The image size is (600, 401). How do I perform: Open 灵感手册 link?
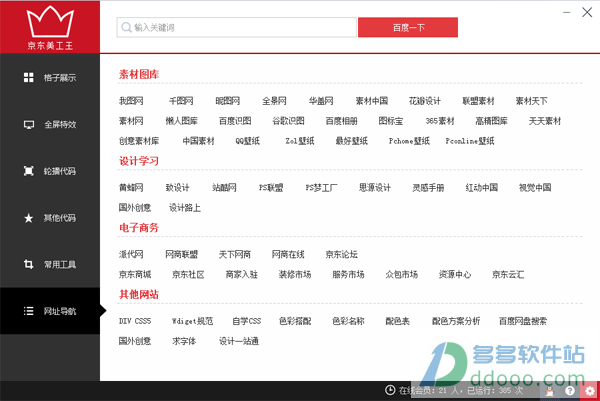428,187
